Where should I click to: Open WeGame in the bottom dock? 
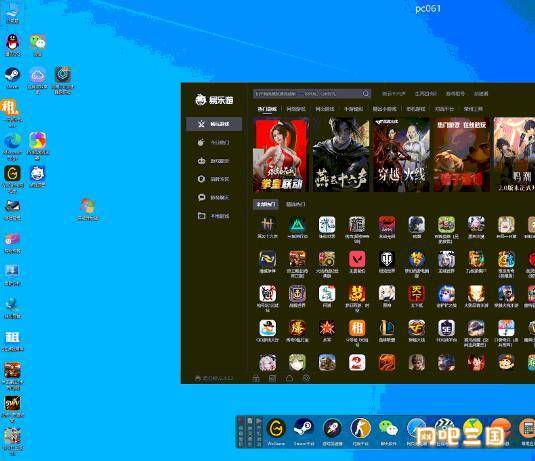click(x=276, y=432)
